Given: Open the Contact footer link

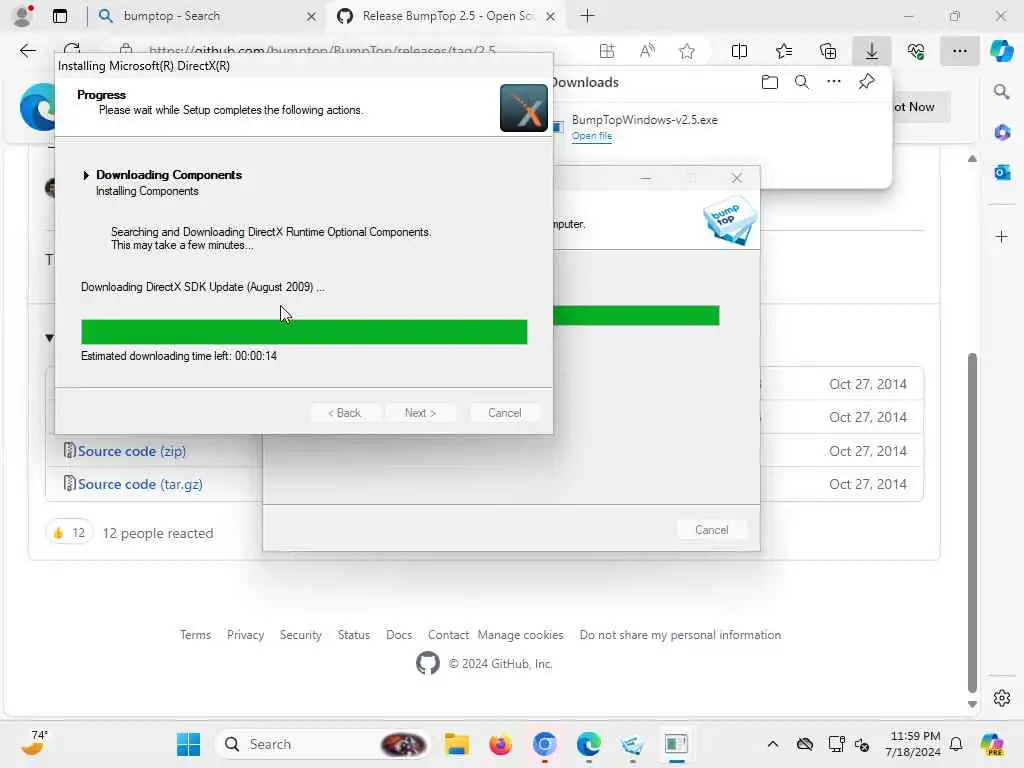Looking at the screenshot, I should (448, 635).
